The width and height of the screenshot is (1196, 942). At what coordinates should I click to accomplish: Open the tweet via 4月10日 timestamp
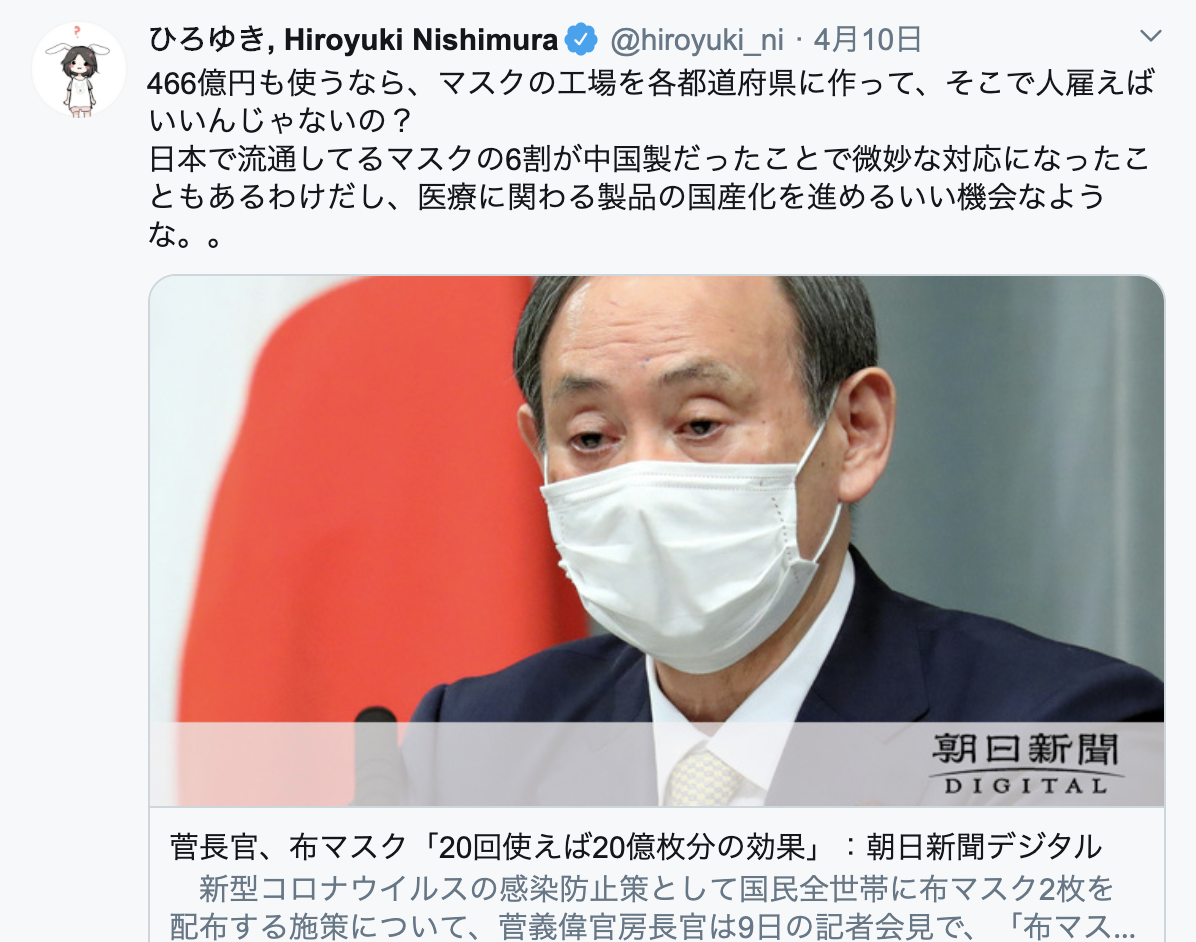pos(868,40)
